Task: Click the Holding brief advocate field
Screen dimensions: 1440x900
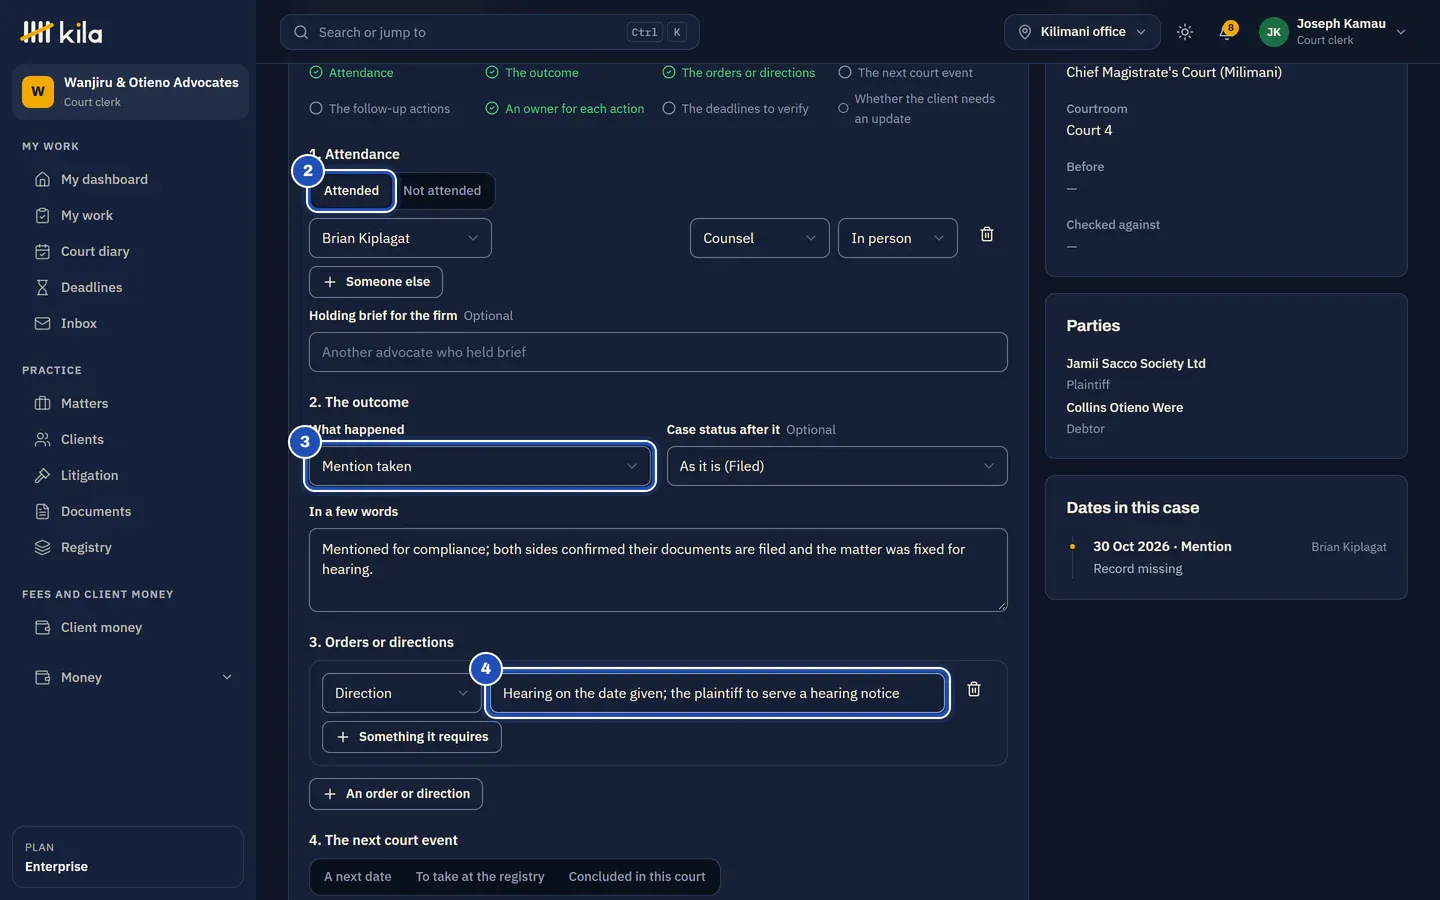Action: 658,352
